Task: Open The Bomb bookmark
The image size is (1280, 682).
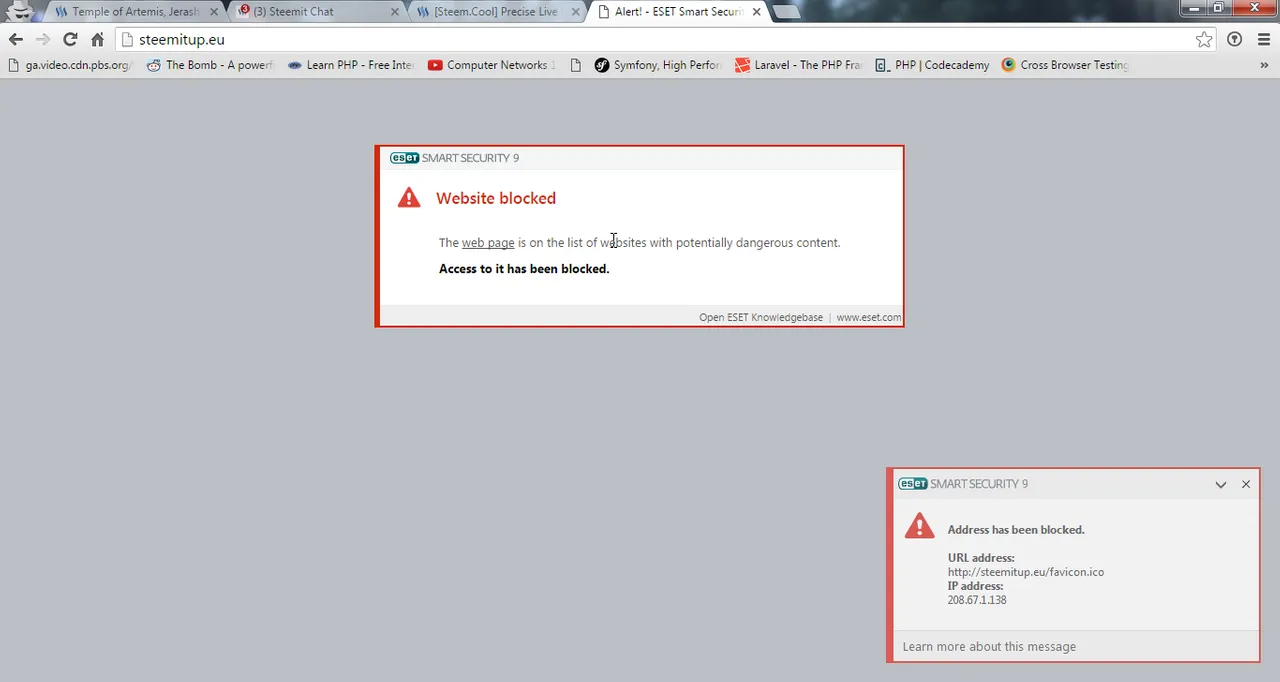Action: tap(210, 65)
